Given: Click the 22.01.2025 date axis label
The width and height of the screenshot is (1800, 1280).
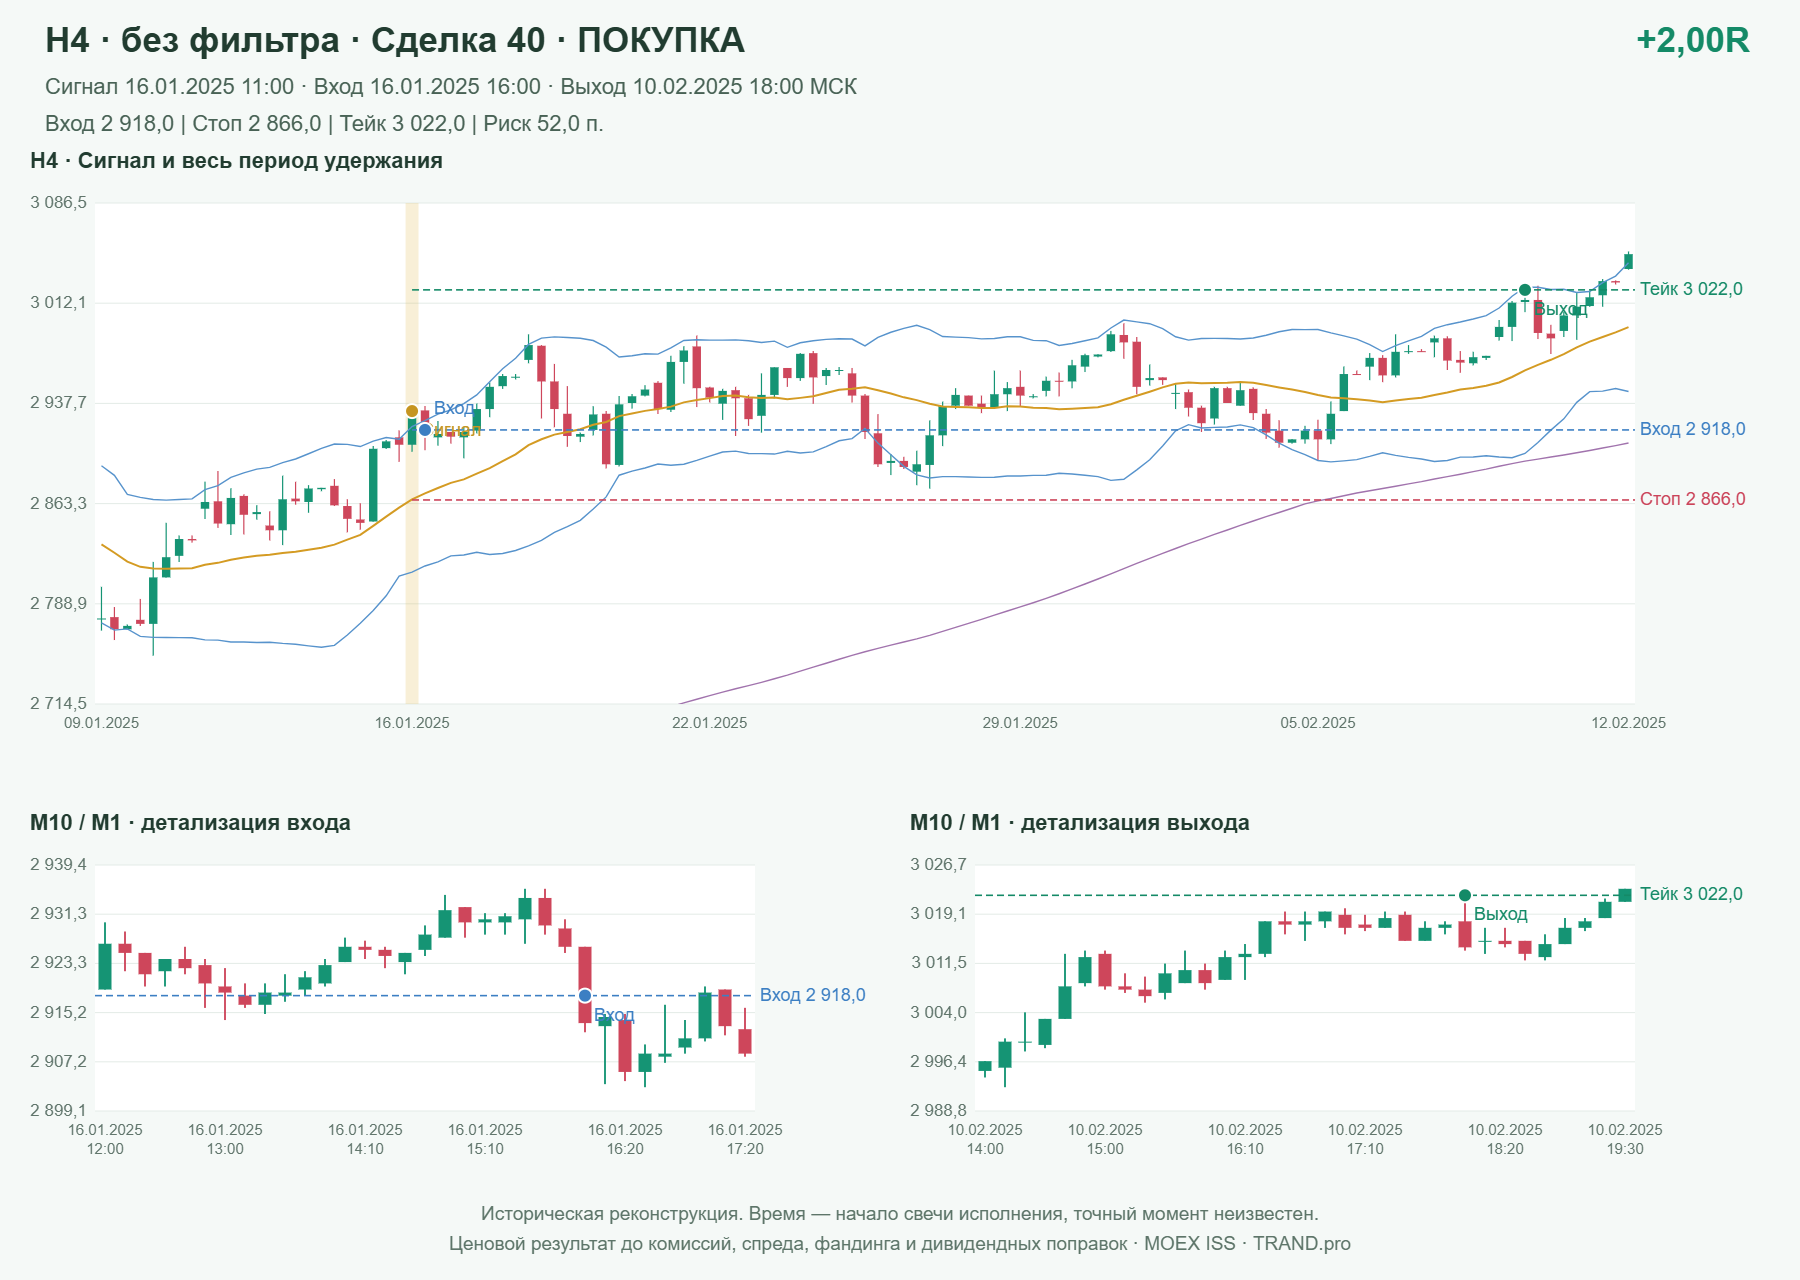Looking at the screenshot, I should [710, 723].
